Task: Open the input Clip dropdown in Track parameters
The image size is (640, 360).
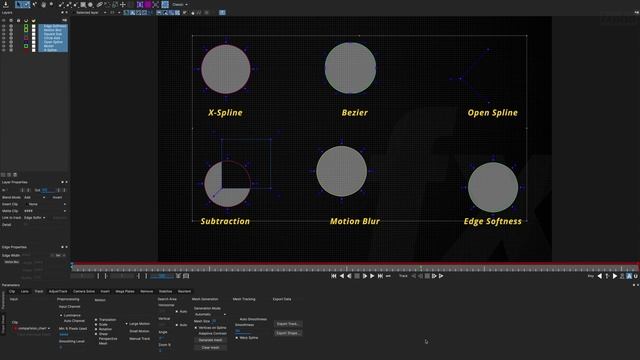Action: pyautogui.click(x=32, y=328)
